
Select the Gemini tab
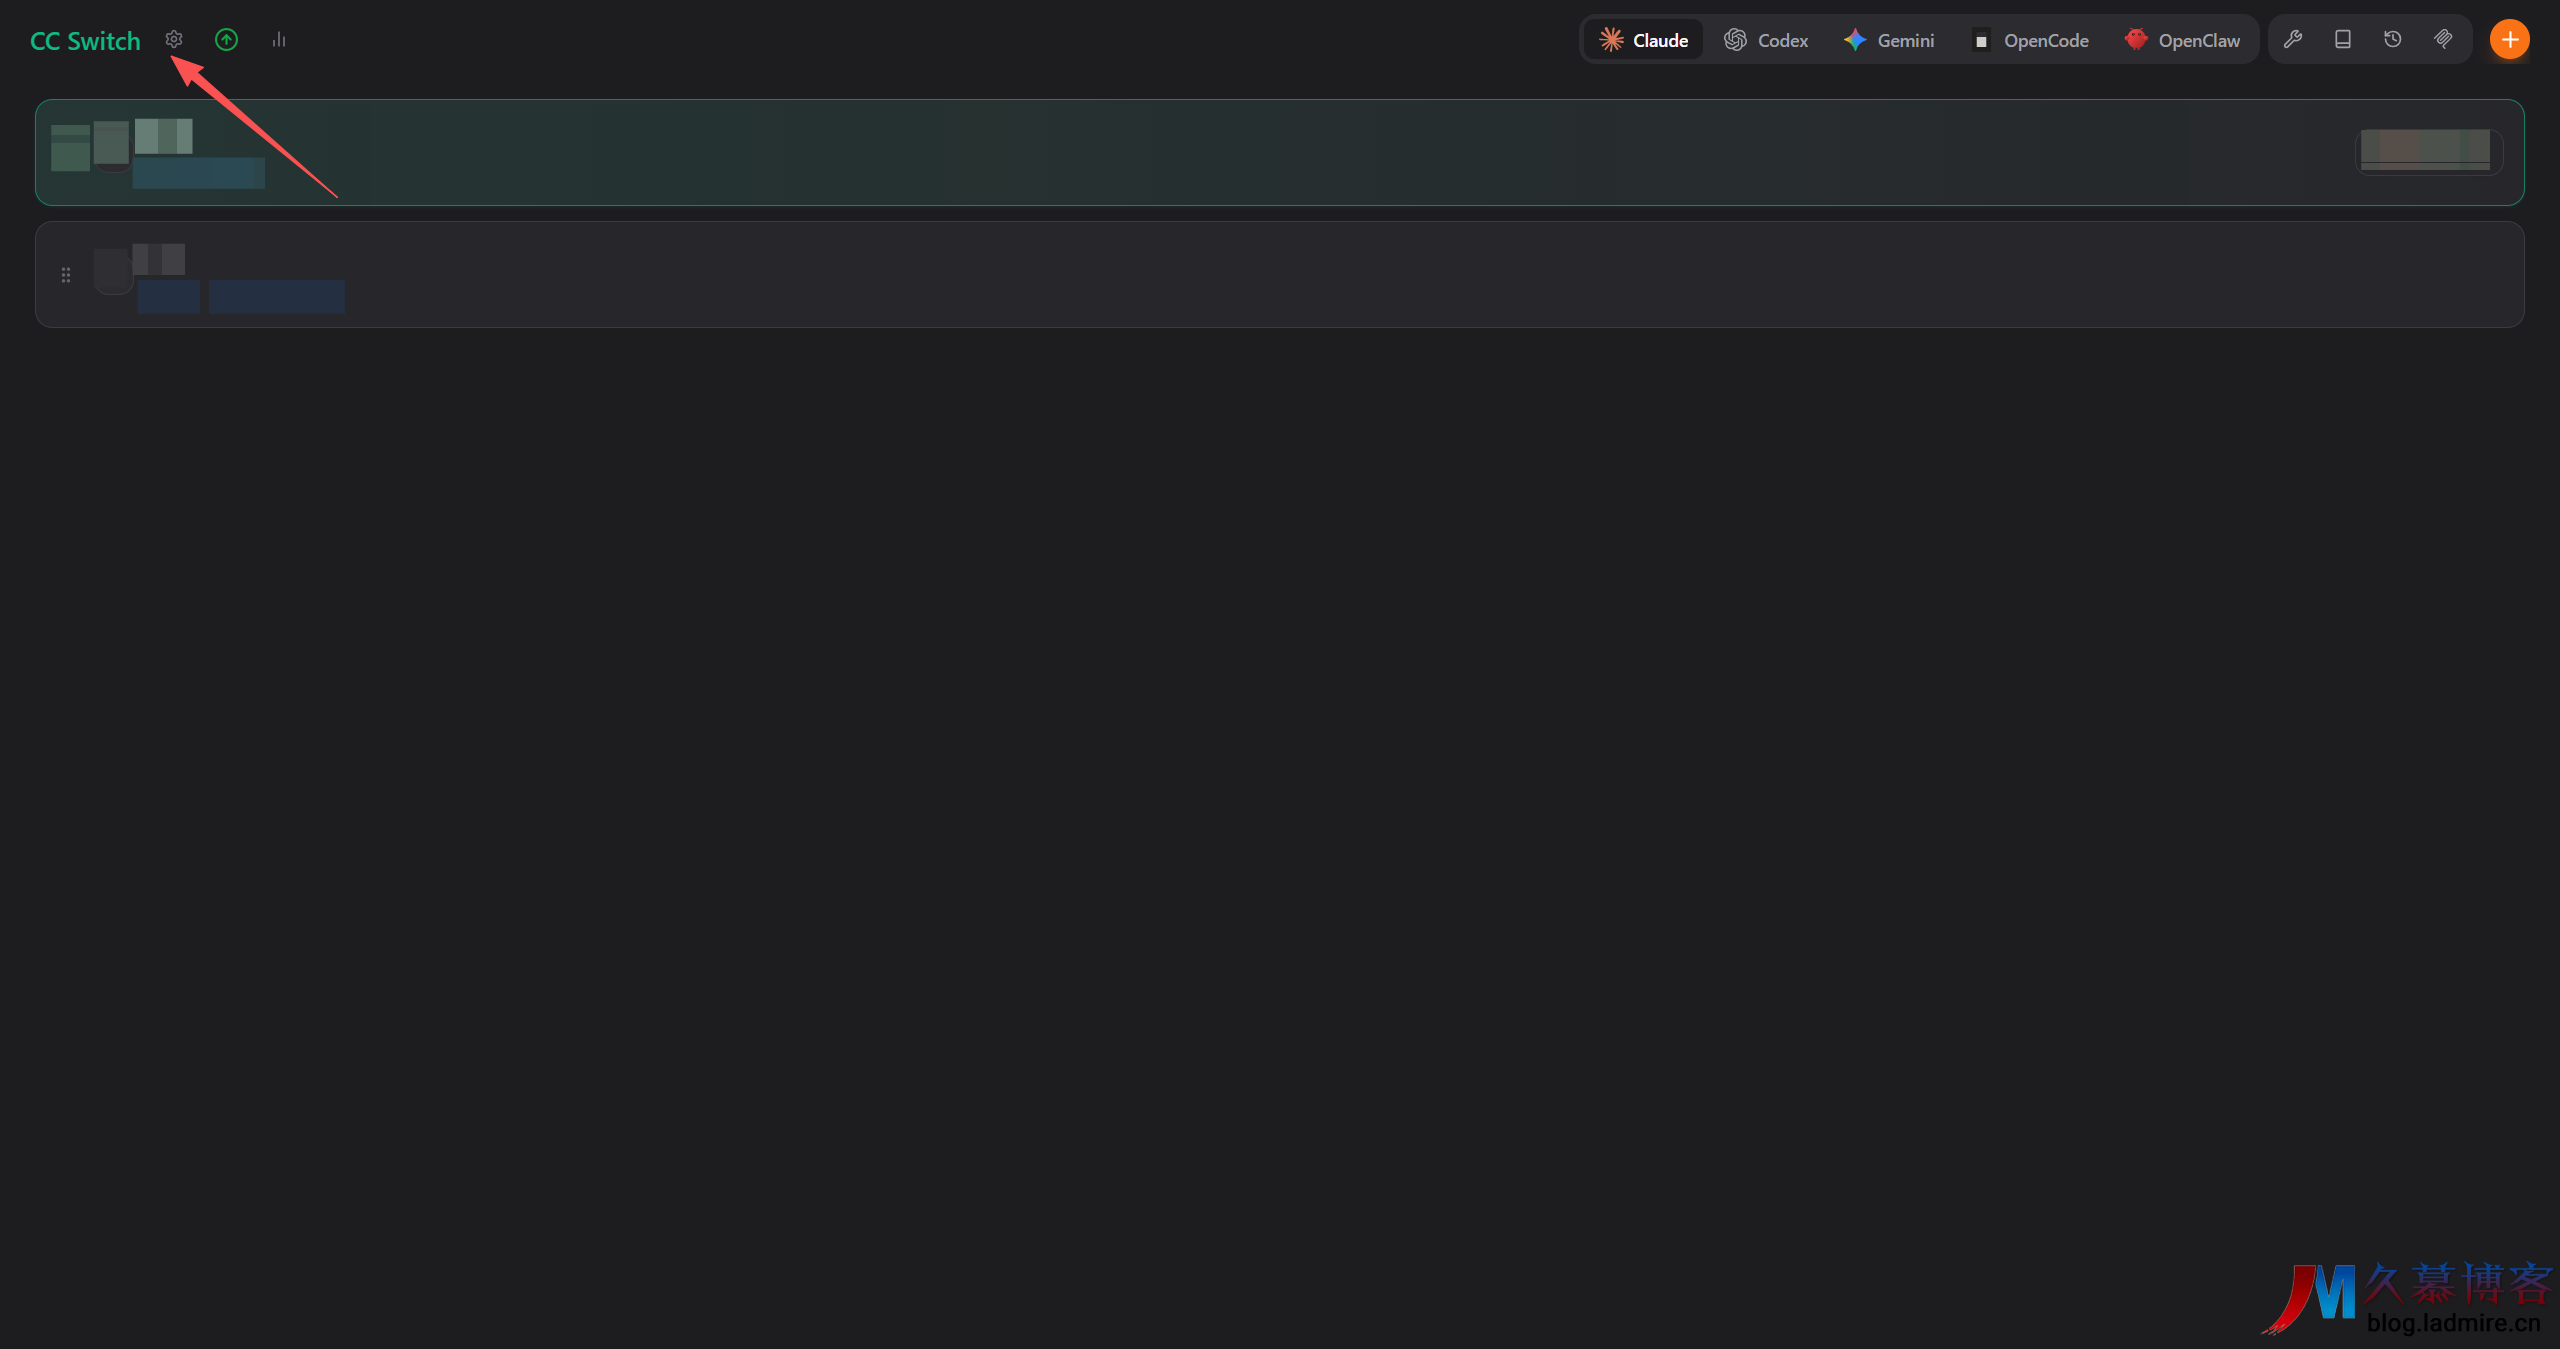[1889, 40]
